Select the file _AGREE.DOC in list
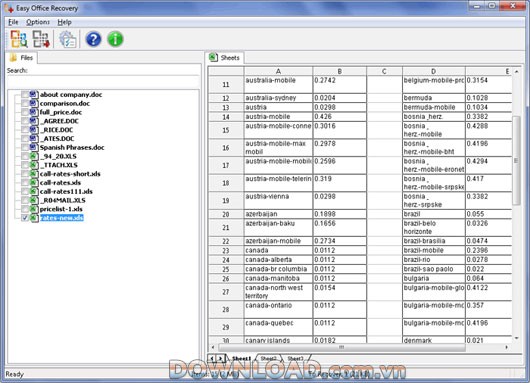 pyautogui.click(x=59, y=121)
